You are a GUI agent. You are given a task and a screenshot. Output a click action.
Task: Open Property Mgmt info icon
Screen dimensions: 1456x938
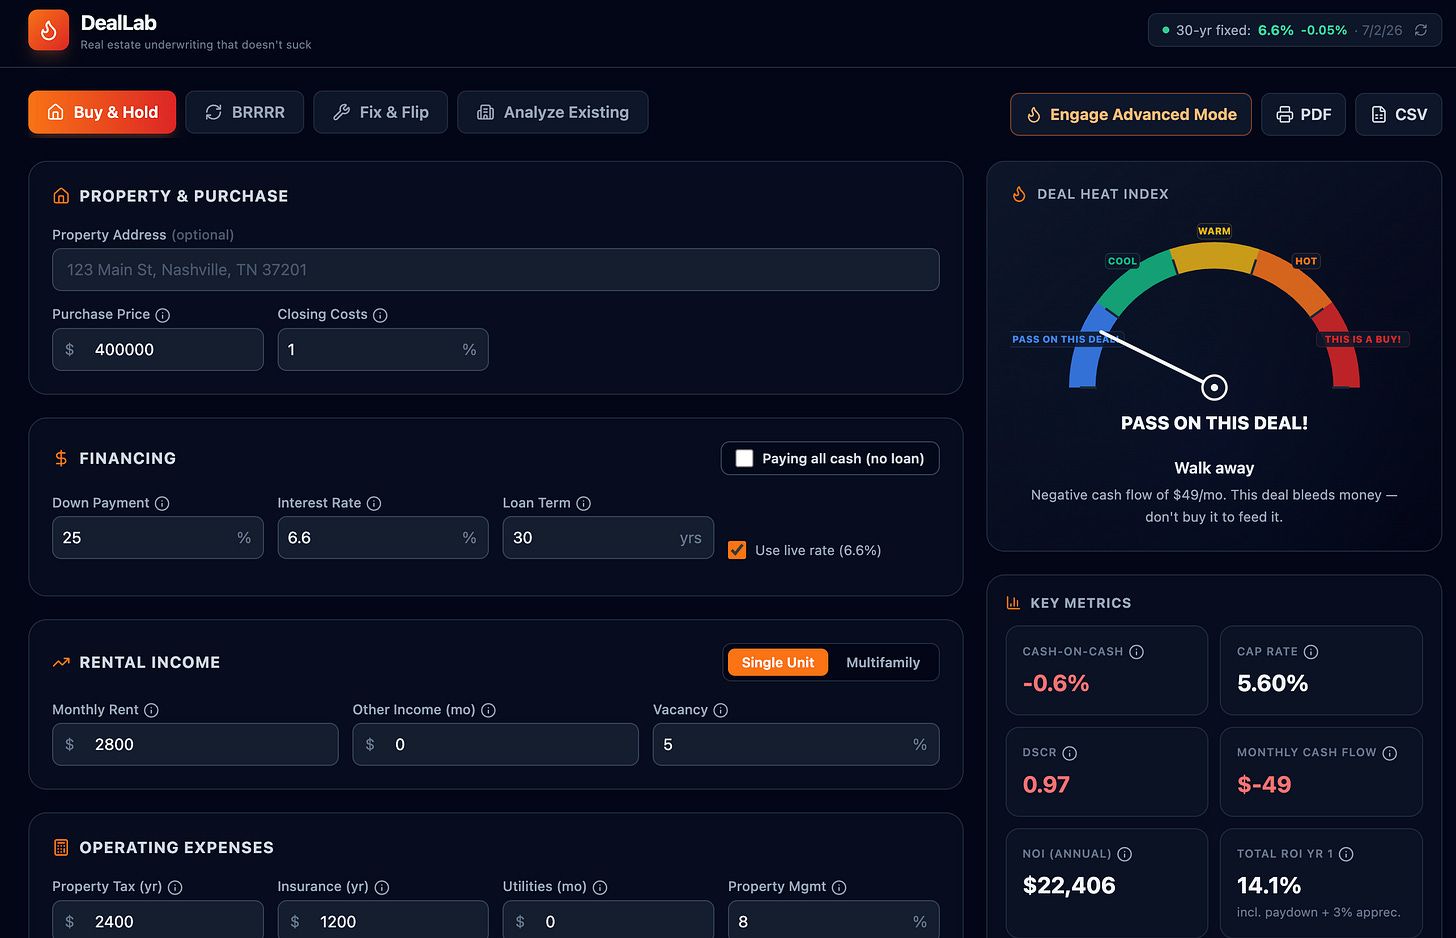tap(839, 887)
